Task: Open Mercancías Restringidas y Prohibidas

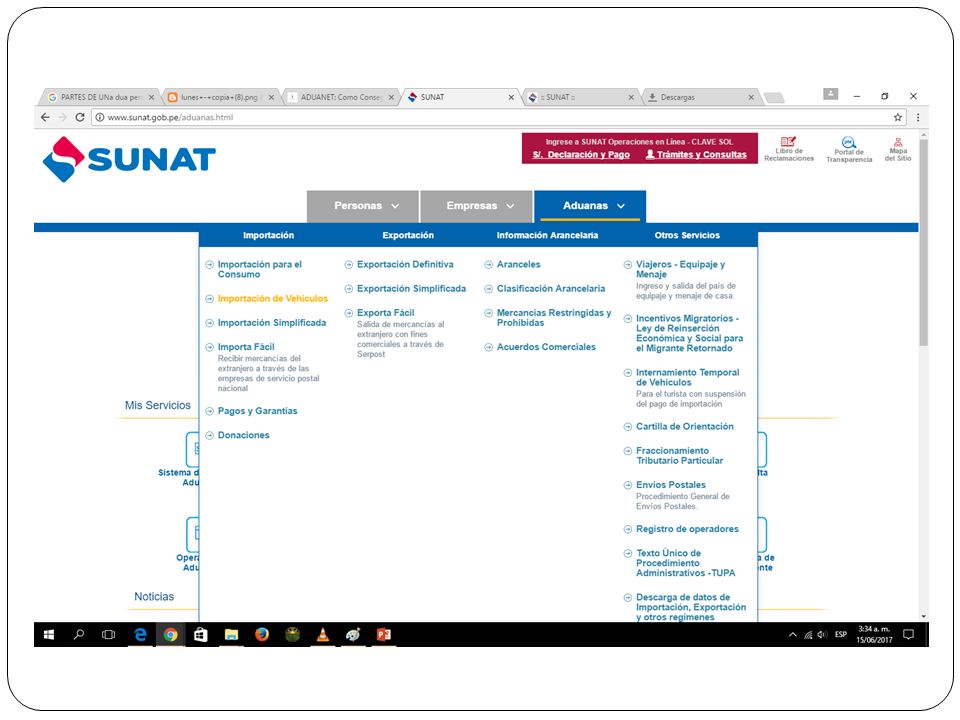Action: click(x=553, y=318)
